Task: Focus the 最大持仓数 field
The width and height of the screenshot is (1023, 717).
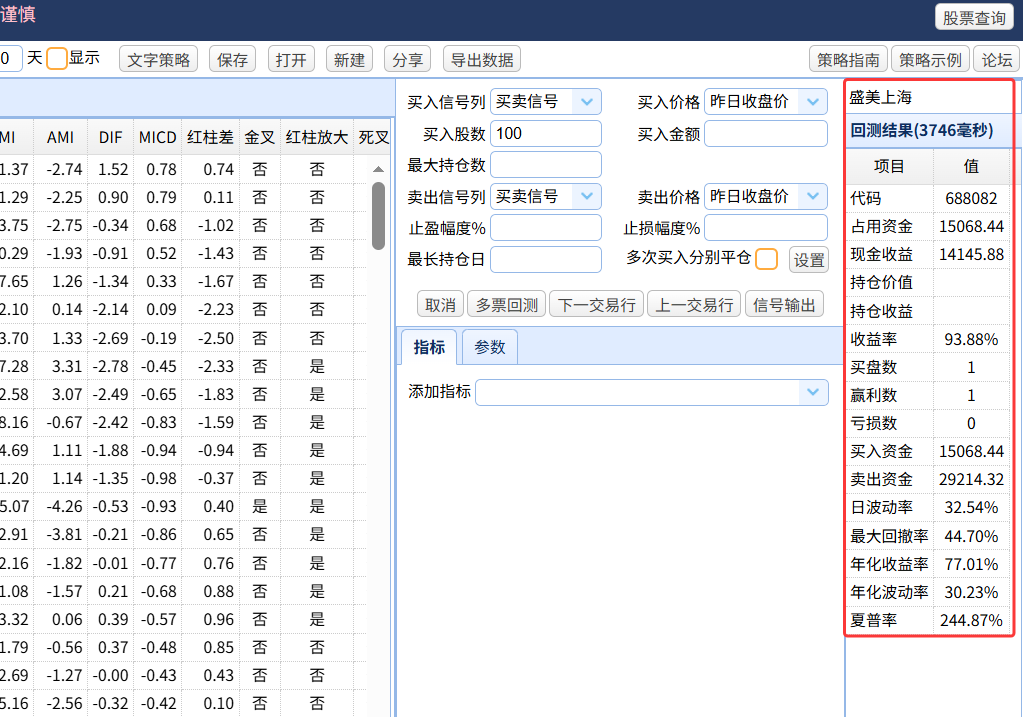Action: pos(545,164)
